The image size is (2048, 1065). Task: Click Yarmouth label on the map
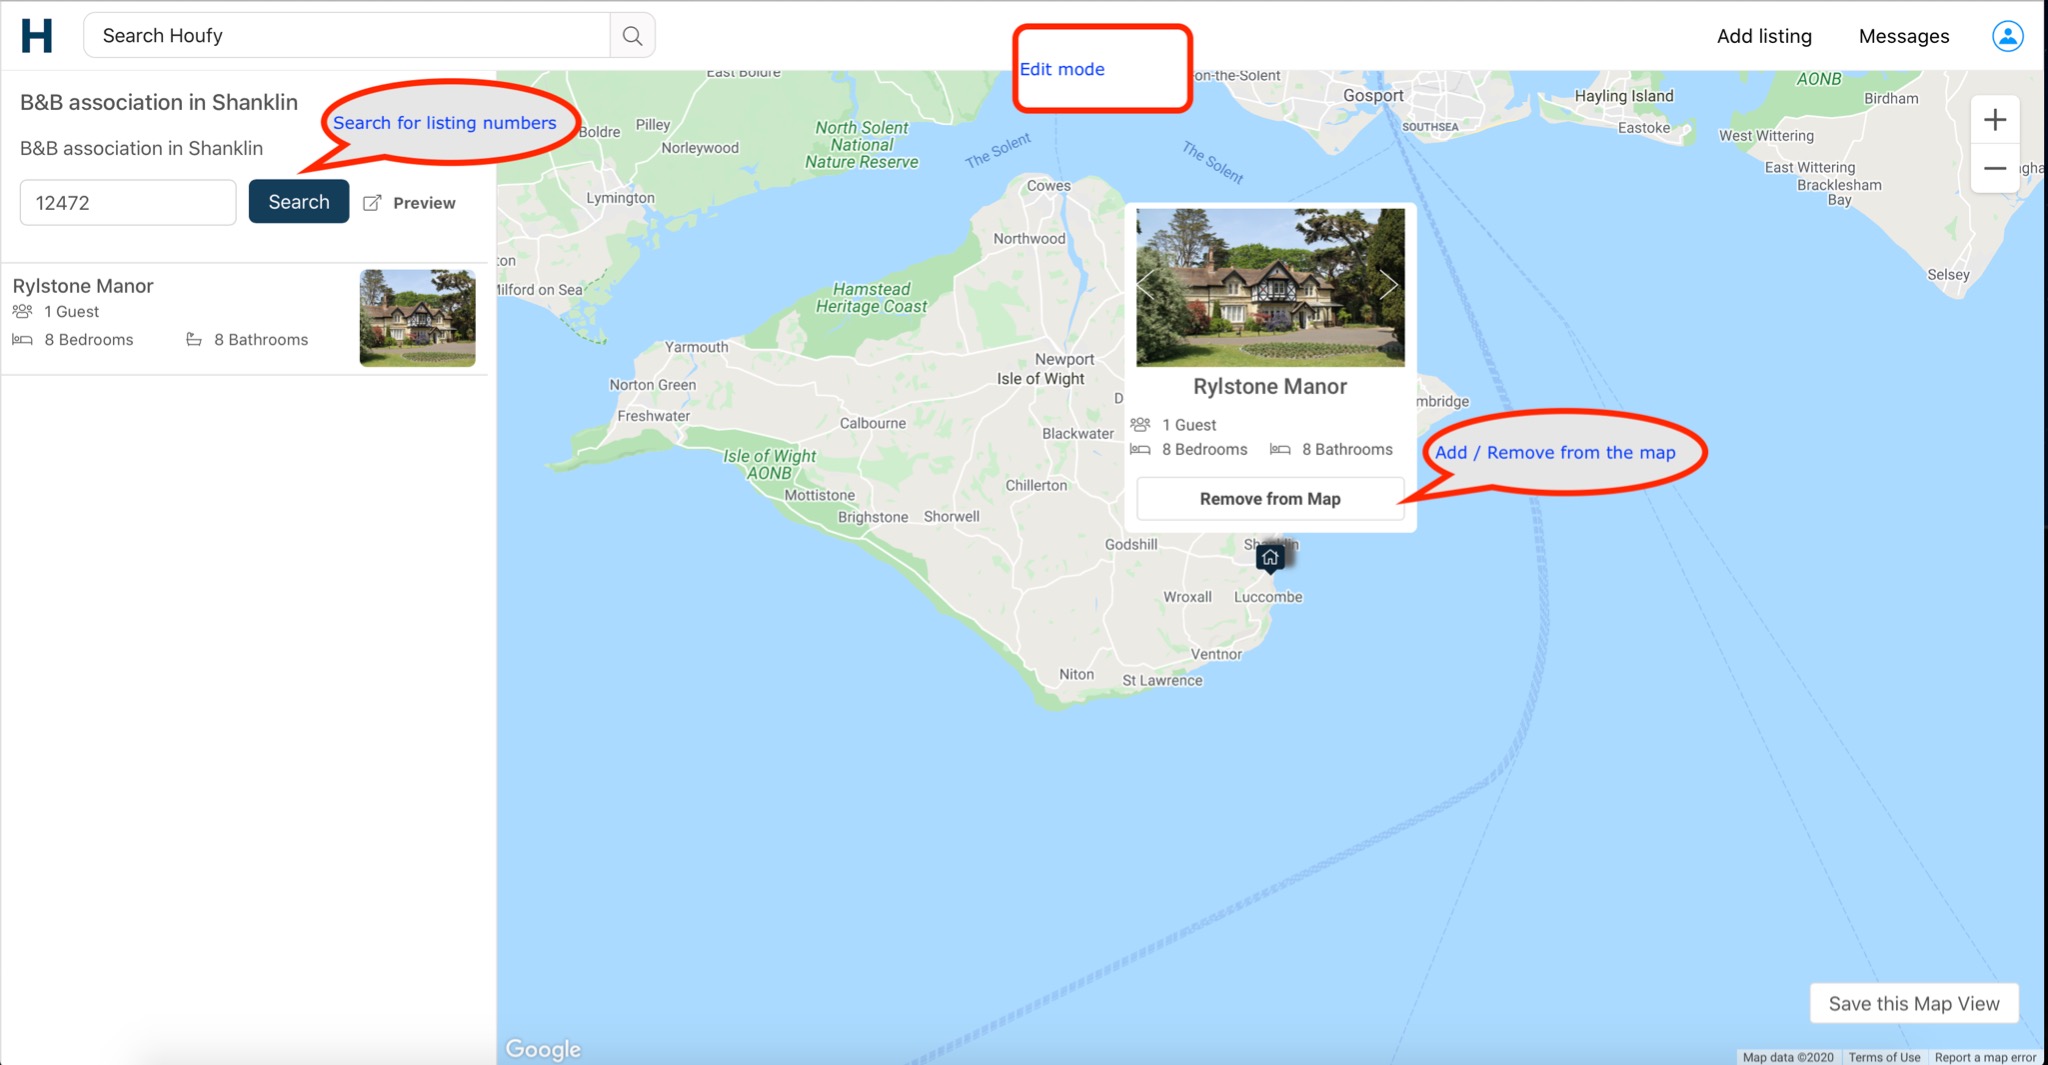click(696, 347)
